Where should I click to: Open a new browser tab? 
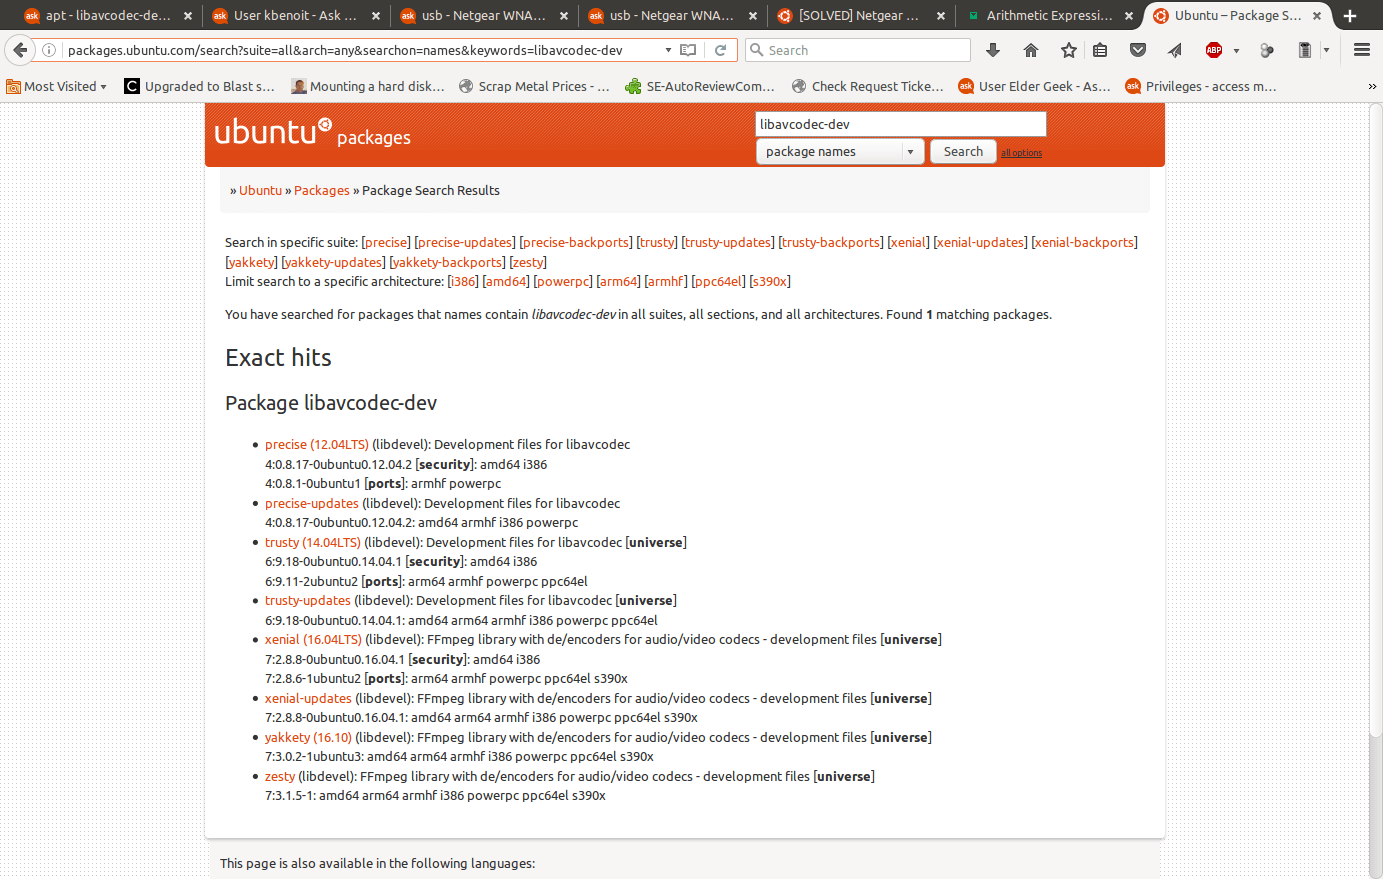point(1350,15)
